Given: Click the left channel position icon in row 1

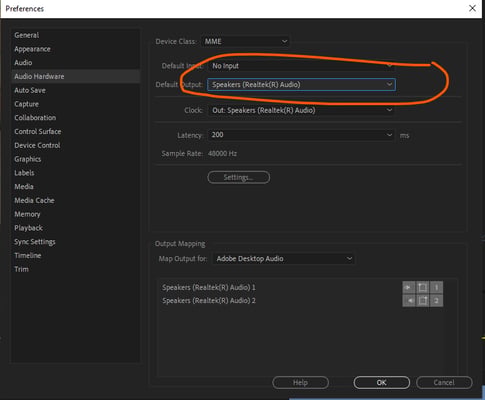Looking at the screenshot, I should pos(422,287).
